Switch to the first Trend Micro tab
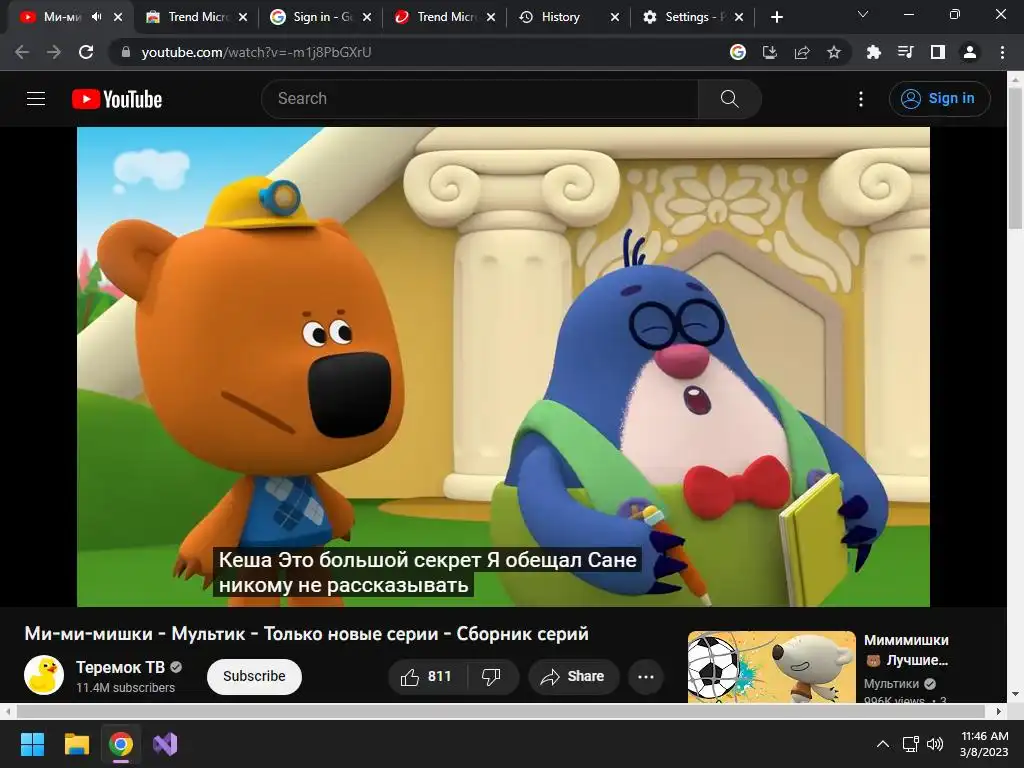The image size is (1024, 768). point(196,17)
